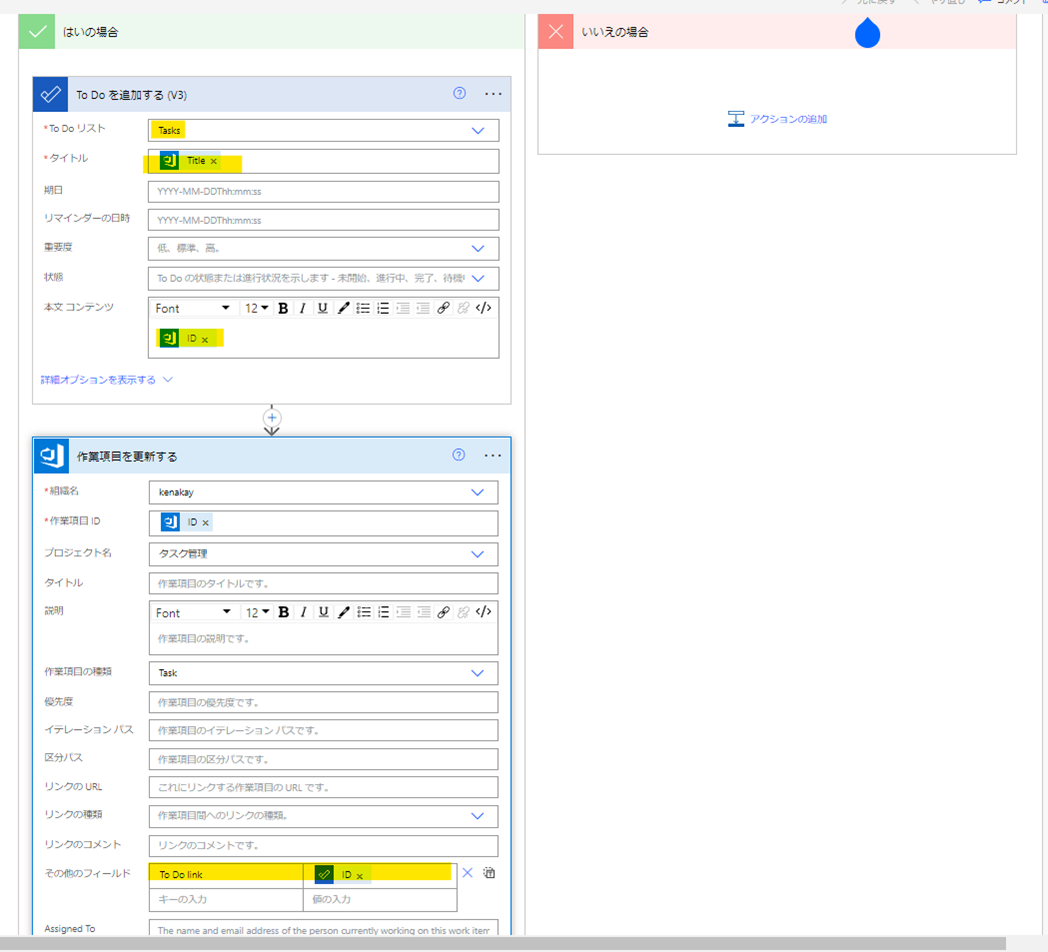Expand 詳細オプションを表示する

point(106,380)
